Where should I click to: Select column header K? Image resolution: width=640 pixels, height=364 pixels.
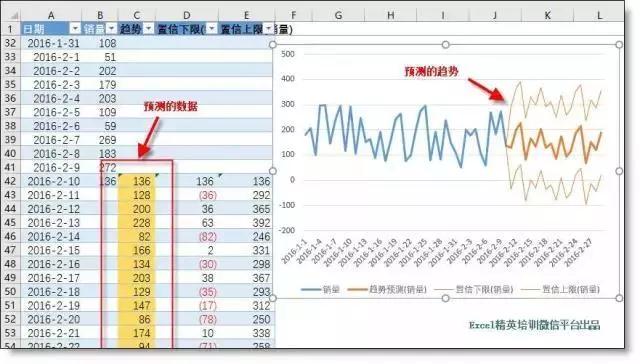point(547,16)
